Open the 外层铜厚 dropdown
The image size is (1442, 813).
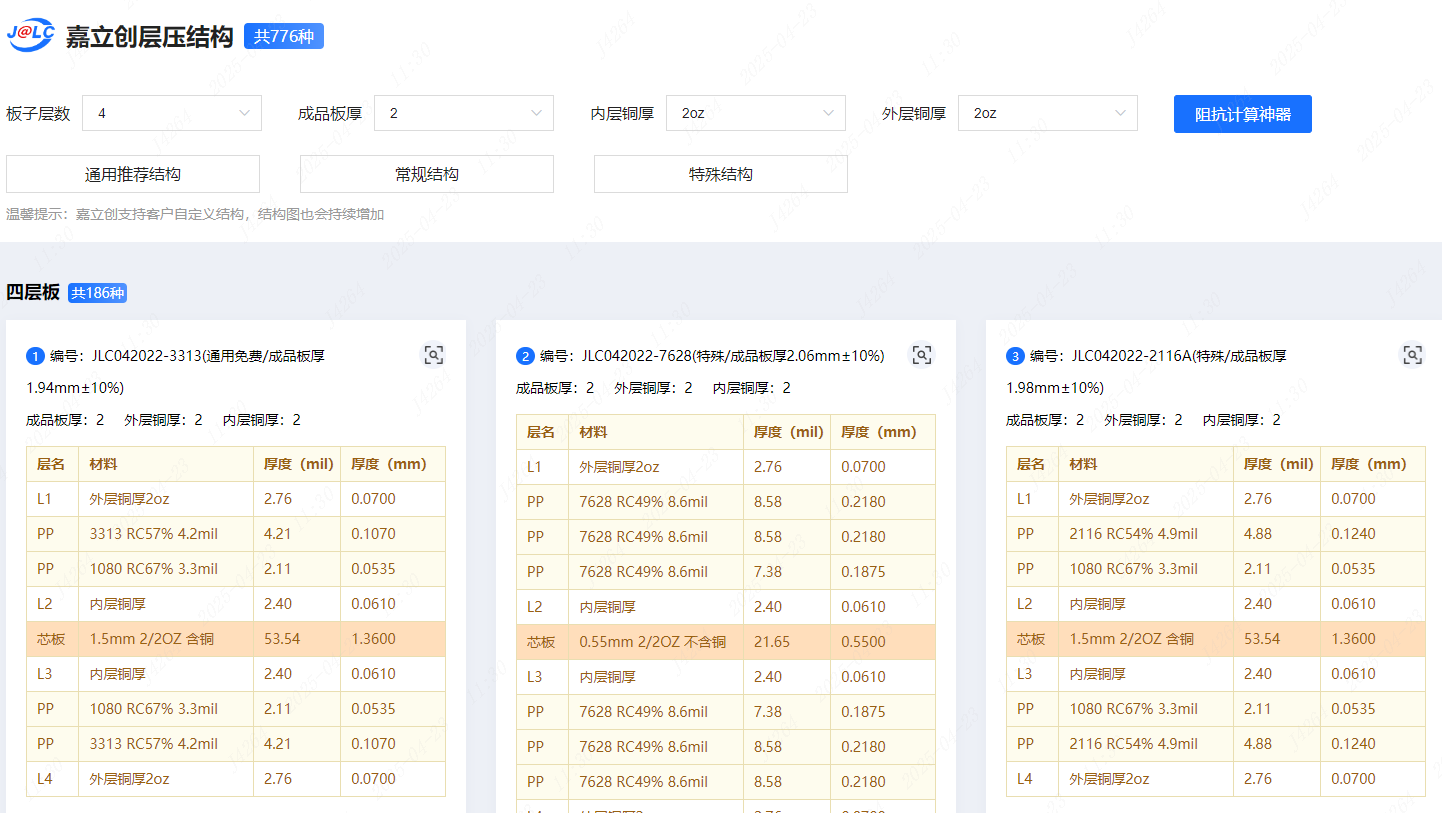click(x=1048, y=113)
